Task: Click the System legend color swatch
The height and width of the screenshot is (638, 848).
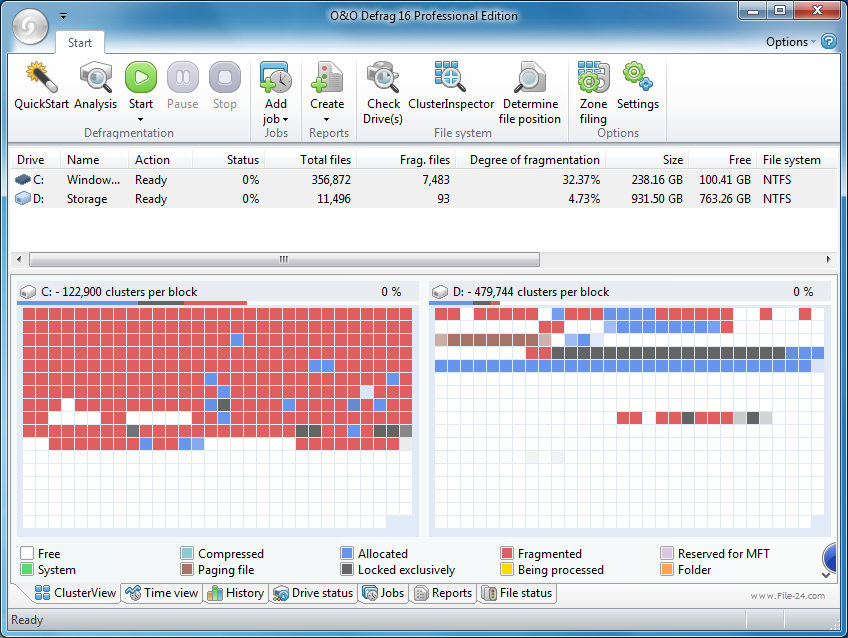Action: pos(27,569)
